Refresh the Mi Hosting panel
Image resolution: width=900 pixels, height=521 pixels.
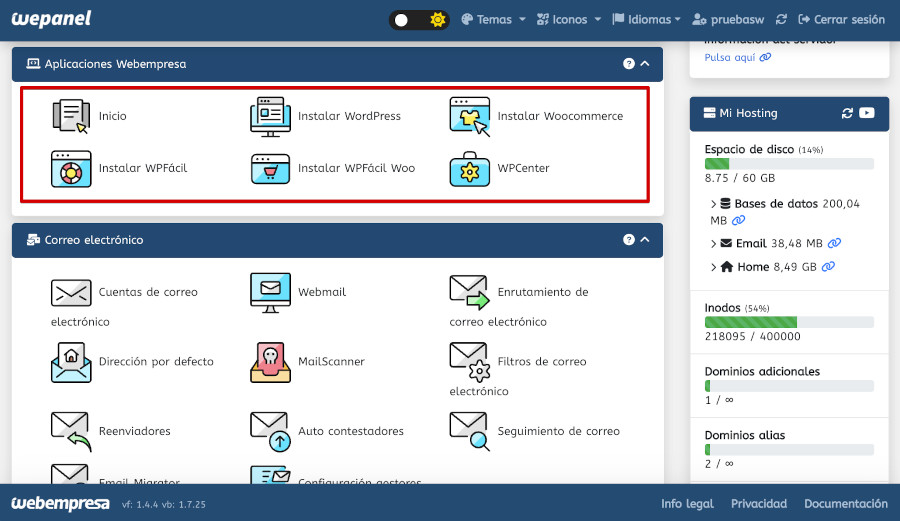click(x=847, y=113)
